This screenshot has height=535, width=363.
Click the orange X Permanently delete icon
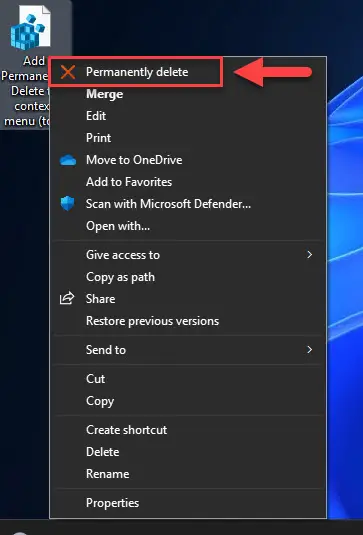(x=68, y=72)
